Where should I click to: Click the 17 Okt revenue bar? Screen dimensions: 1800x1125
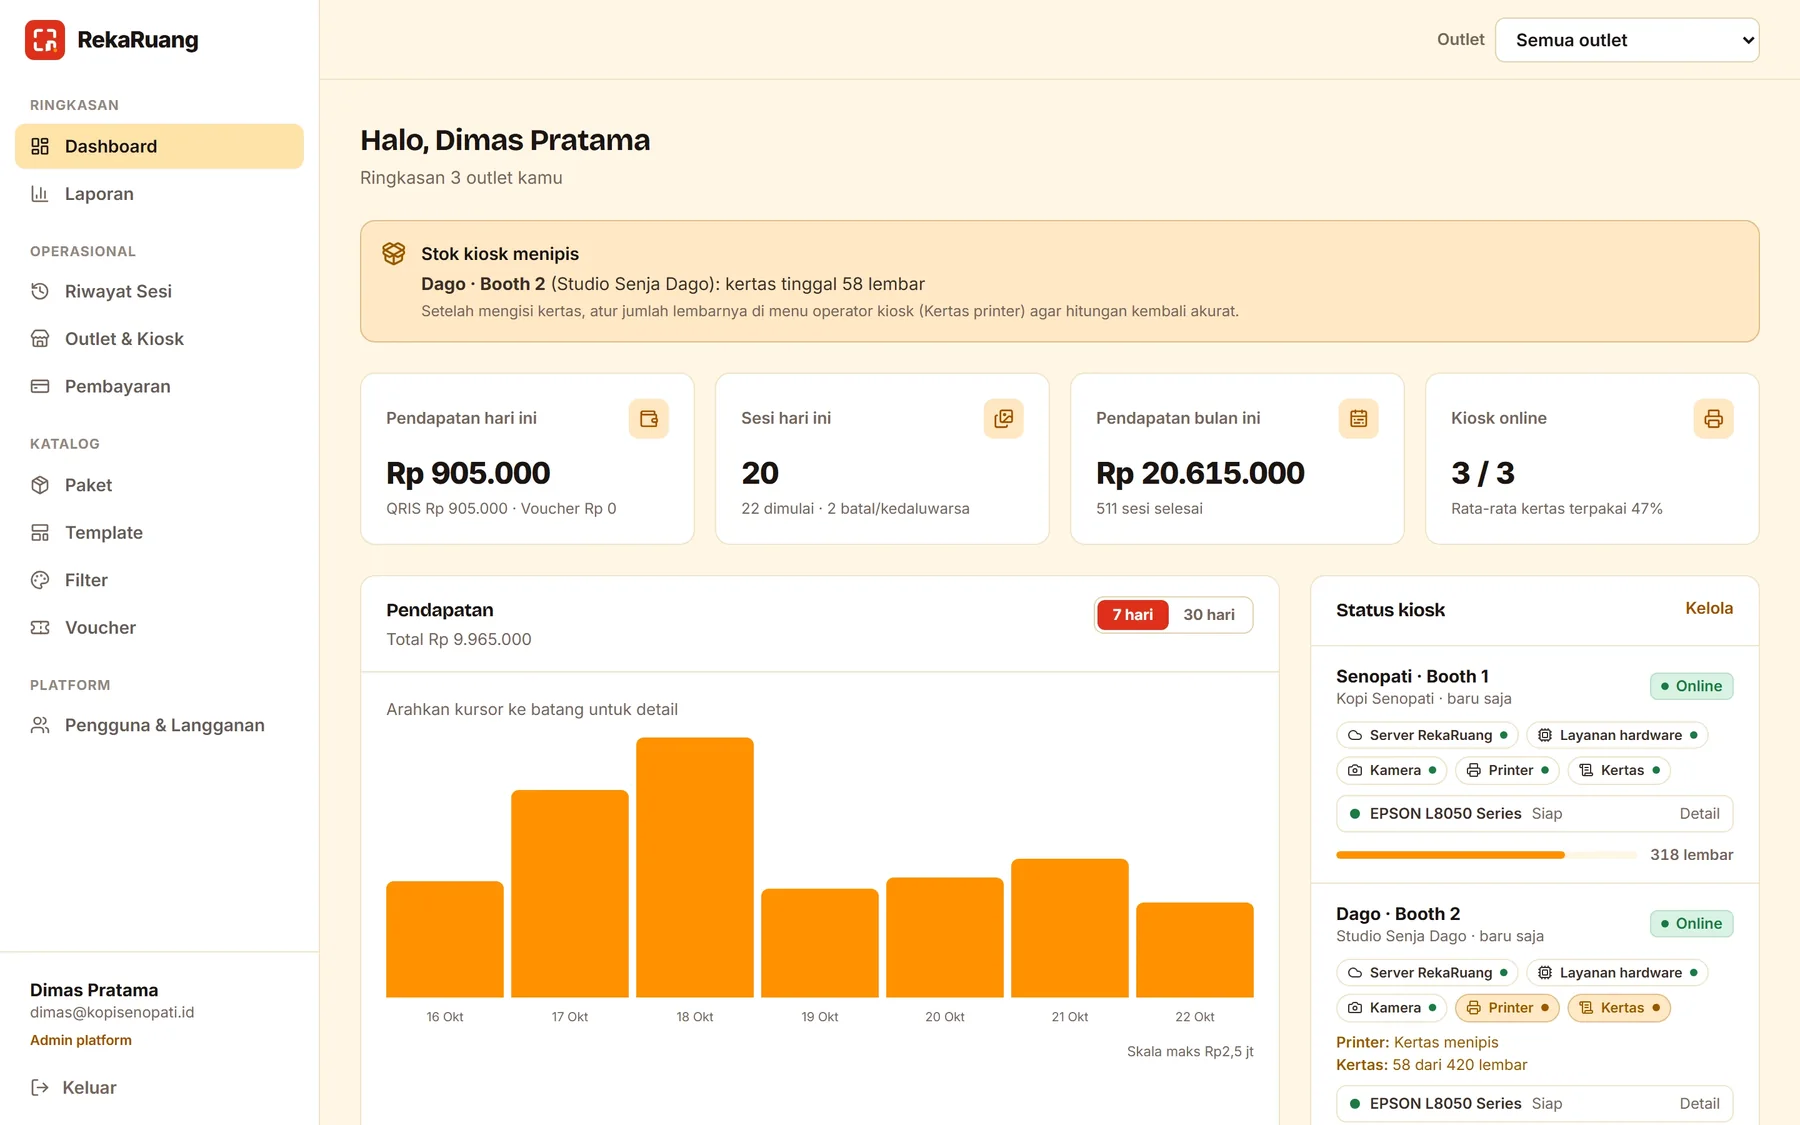570,894
